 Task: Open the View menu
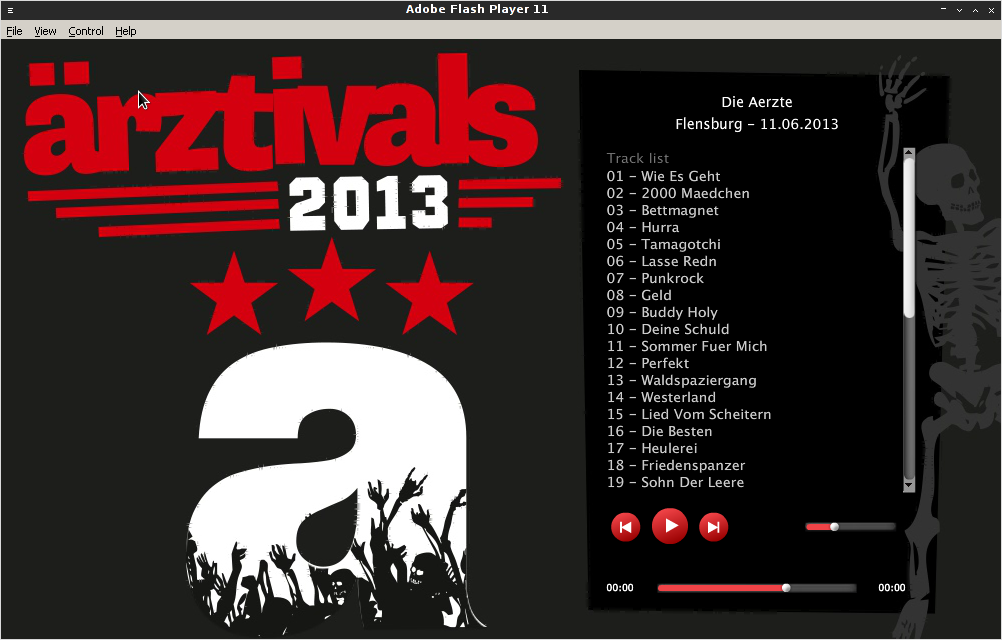45,31
